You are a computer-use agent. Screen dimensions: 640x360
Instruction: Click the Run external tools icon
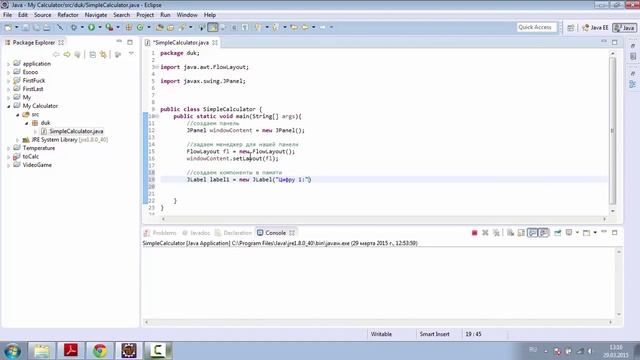tap(109, 27)
